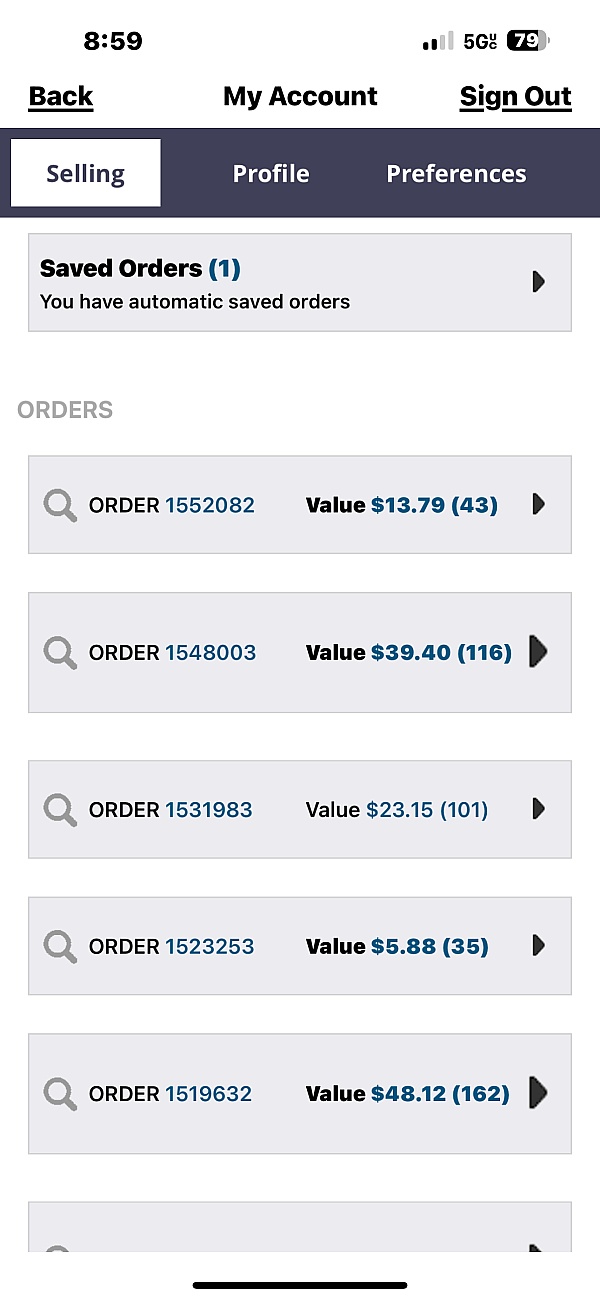Viewport: 600px width, 1300px height.
Task: Expand order 1519632 with the arrow
Action: click(x=539, y=1092)
